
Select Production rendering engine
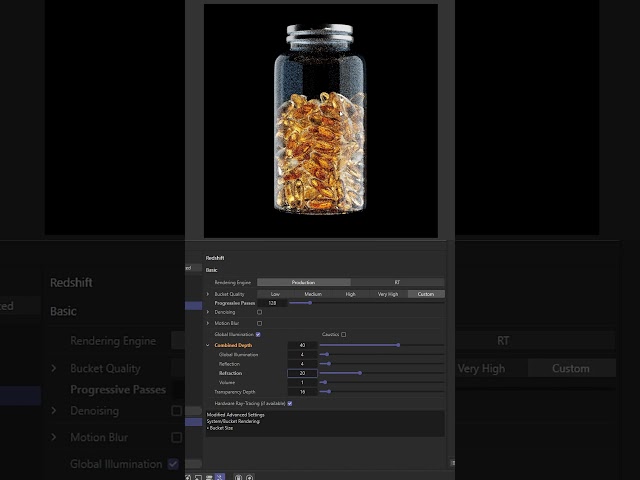pos(304,282)
